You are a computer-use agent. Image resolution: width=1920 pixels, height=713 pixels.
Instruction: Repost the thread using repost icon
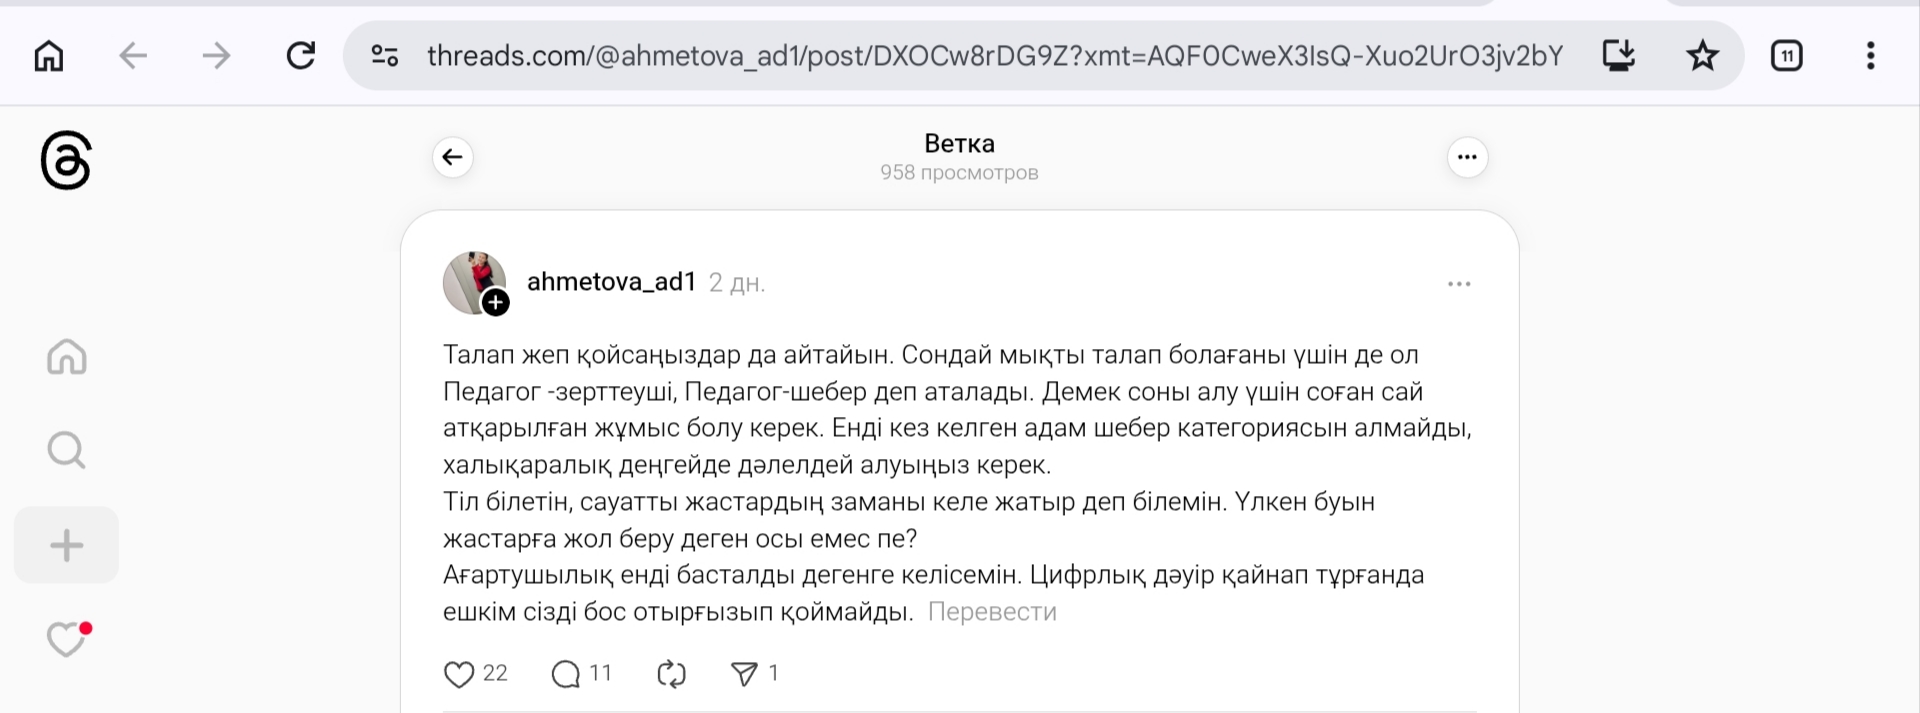671,675
